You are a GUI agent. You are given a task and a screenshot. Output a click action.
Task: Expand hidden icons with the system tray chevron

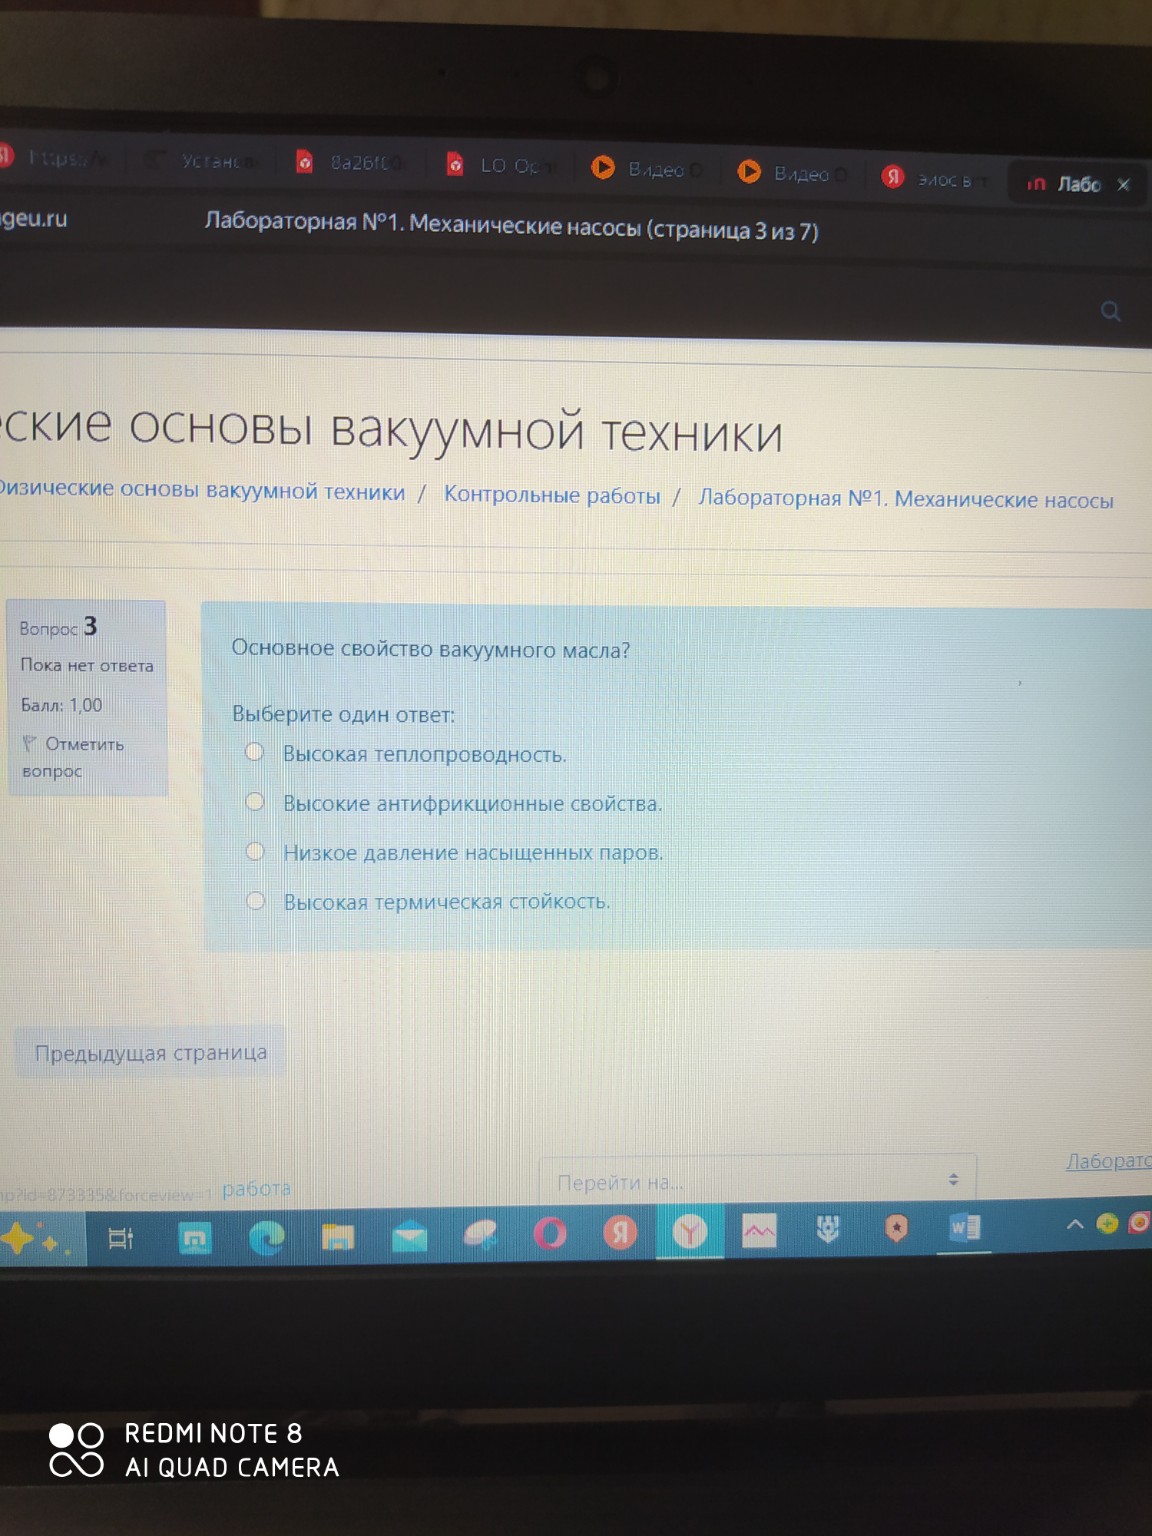point(1074,1223)
